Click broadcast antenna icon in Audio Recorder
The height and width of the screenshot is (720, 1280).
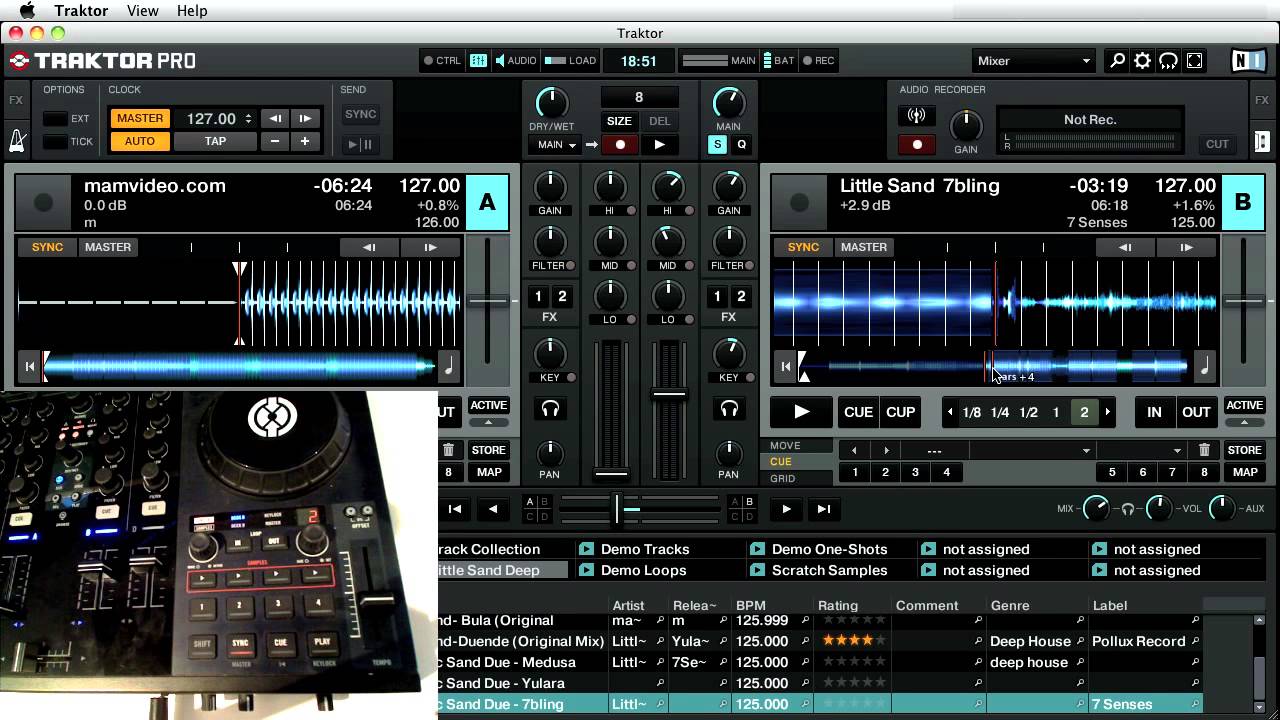(916, 116)
